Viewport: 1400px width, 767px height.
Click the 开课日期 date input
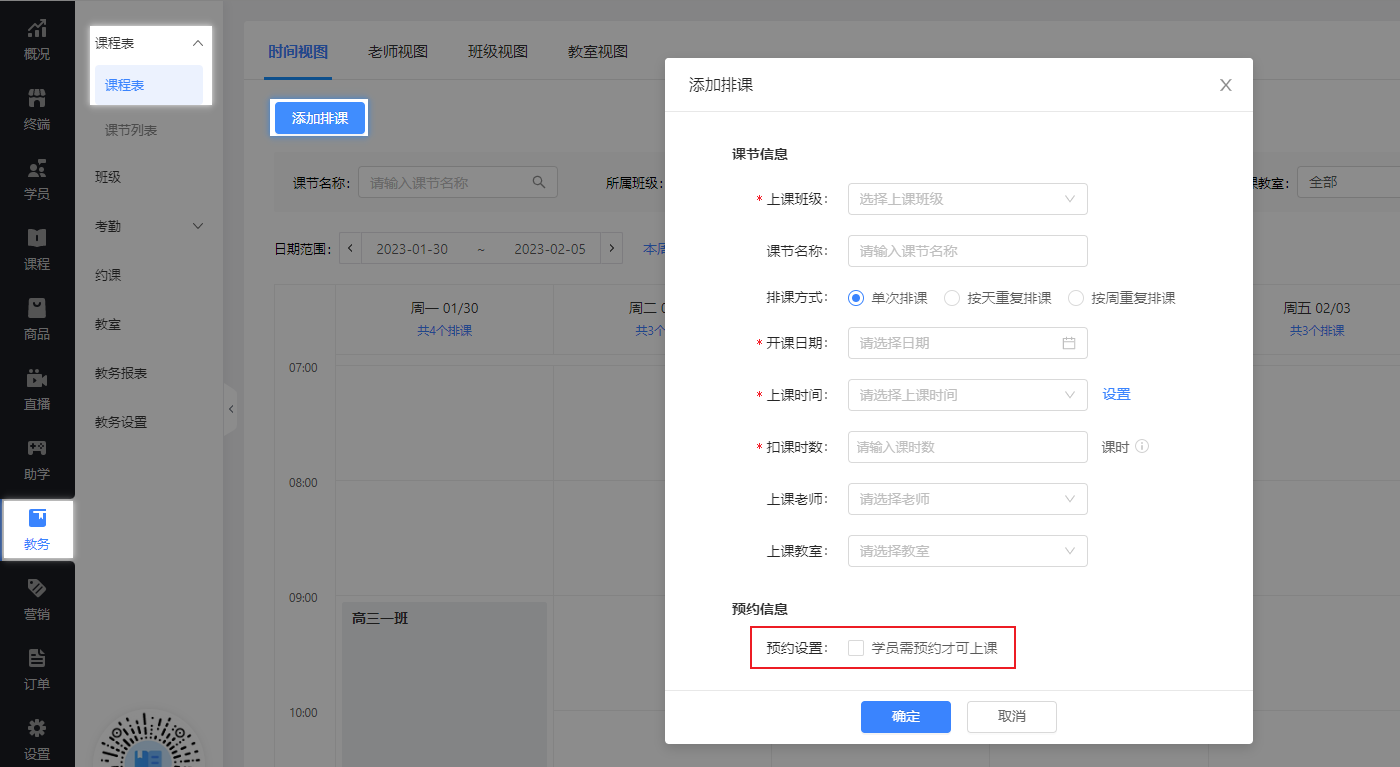tap(967, 343)
